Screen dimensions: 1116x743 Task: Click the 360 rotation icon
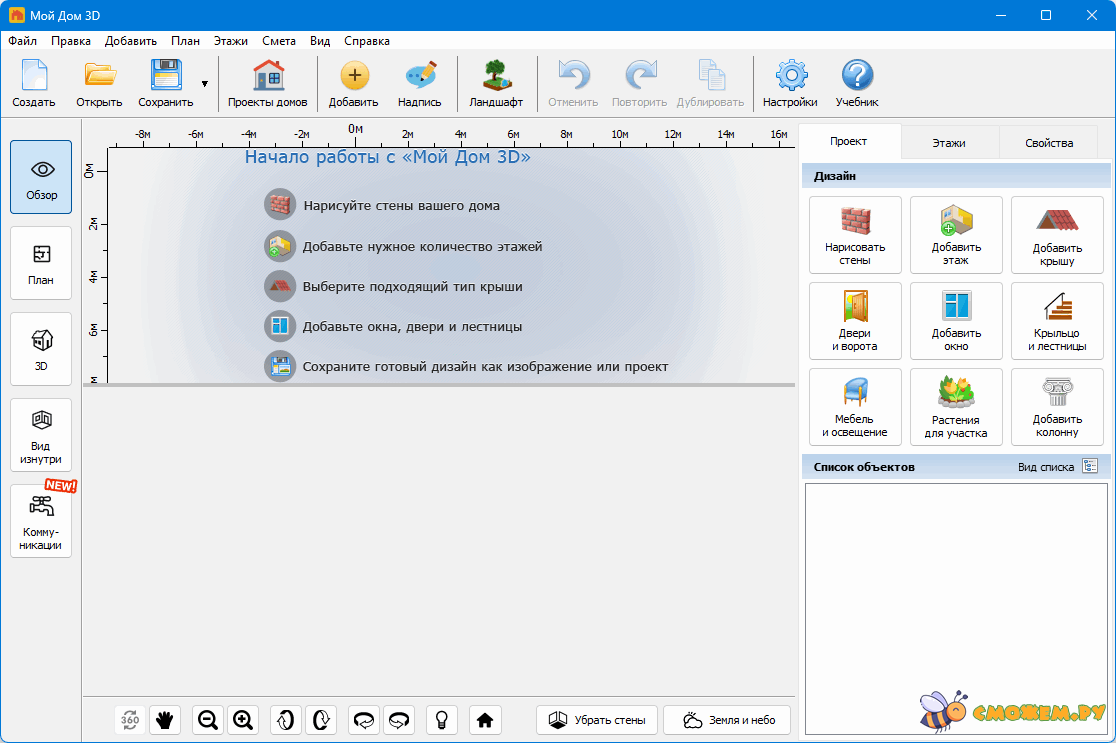point(130,720)
